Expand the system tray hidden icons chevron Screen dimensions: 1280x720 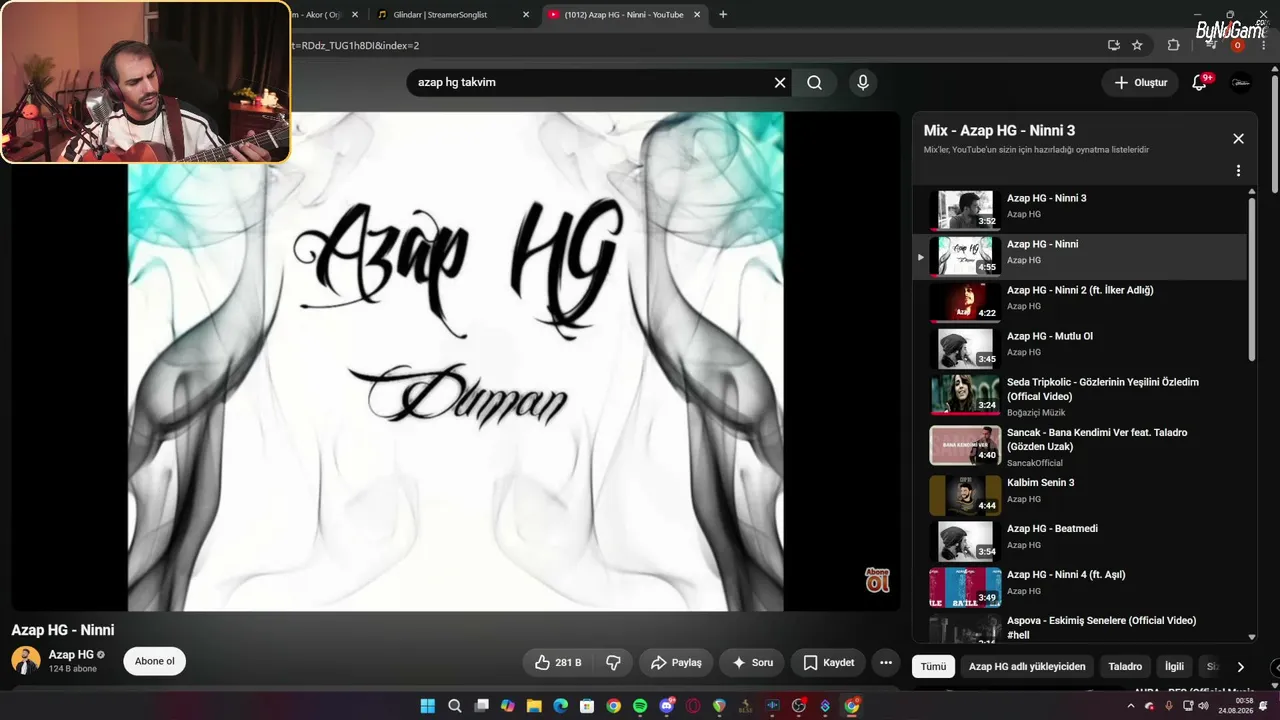point(1131,706)
